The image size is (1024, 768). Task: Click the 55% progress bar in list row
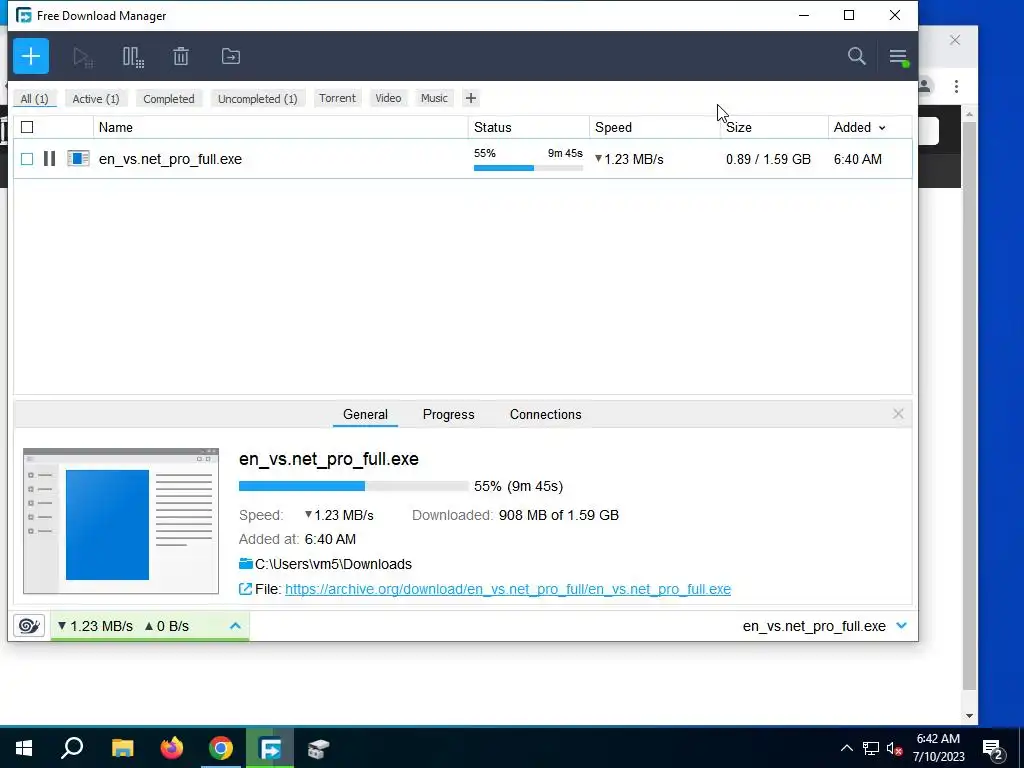(528, 168)
